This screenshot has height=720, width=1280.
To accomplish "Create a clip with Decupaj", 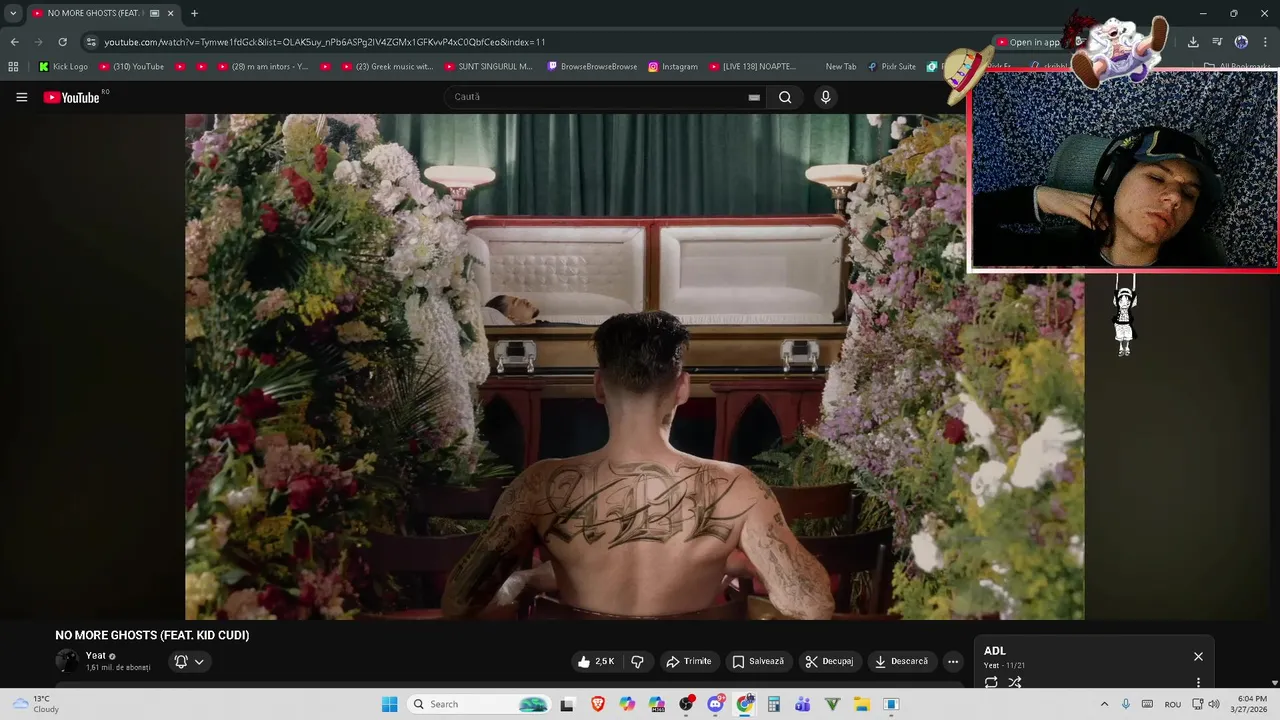I will (829, 661).
